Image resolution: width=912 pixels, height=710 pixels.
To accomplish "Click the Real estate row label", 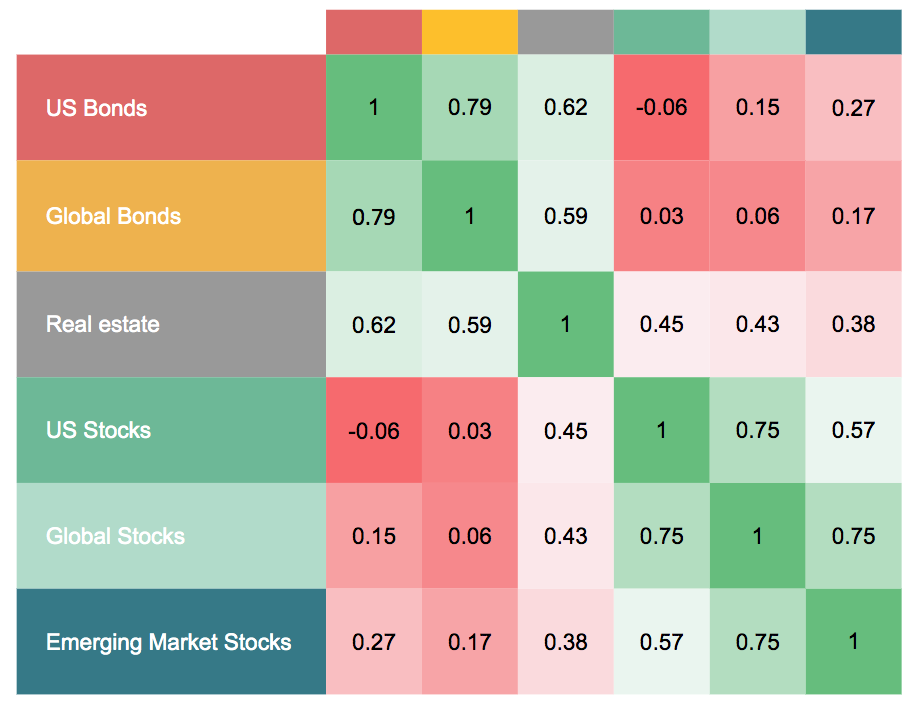I will coord(171,324).
